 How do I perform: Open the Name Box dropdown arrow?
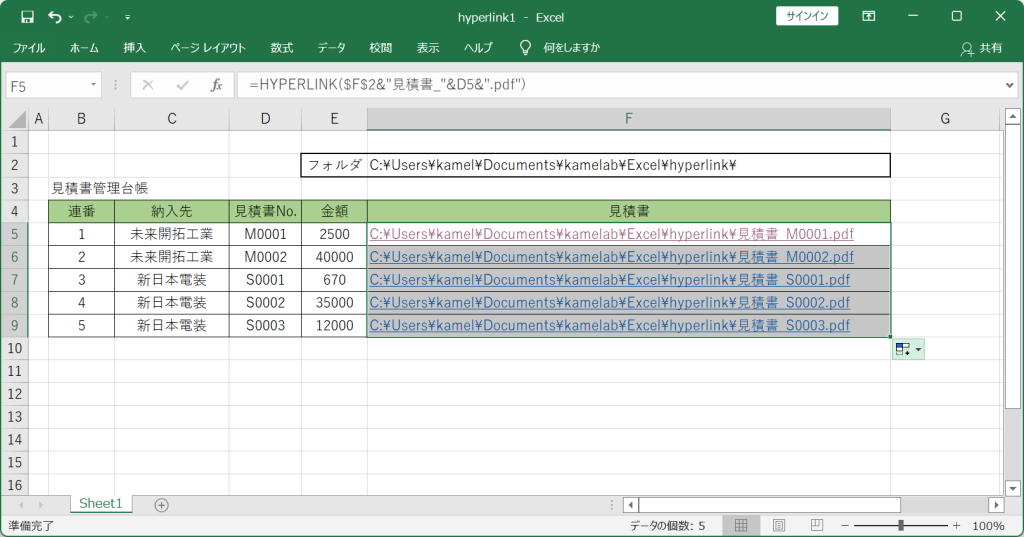point(93,86)
